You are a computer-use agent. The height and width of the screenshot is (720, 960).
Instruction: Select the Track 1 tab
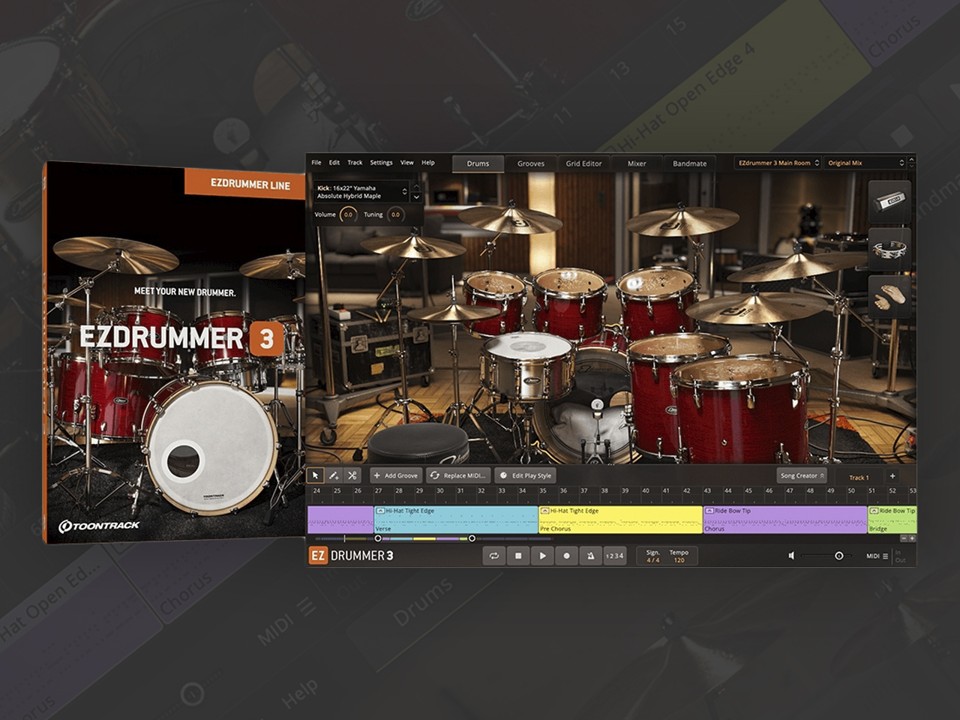[x=858, y=478]
